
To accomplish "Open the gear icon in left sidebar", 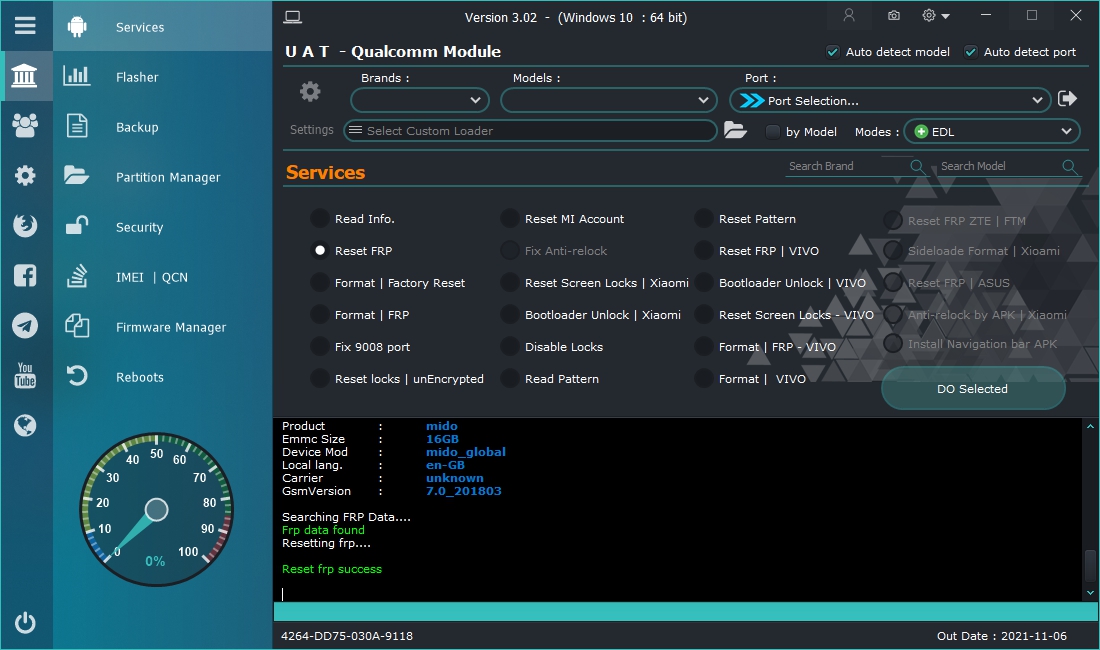I will coord(25,175).
